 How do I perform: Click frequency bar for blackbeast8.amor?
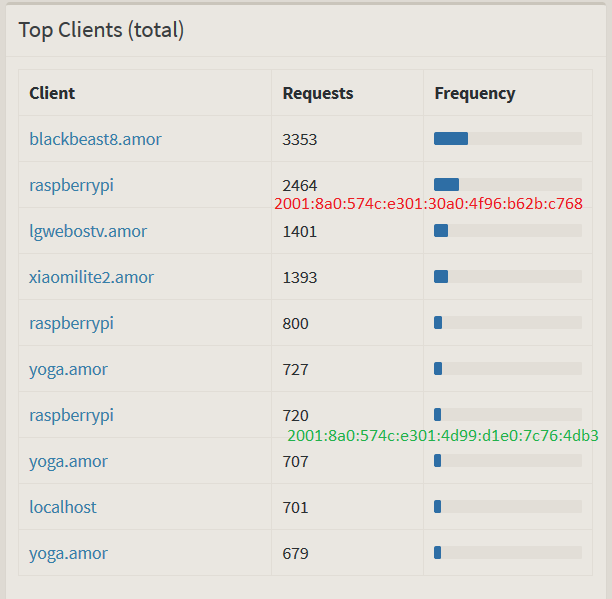pos(508,139)
